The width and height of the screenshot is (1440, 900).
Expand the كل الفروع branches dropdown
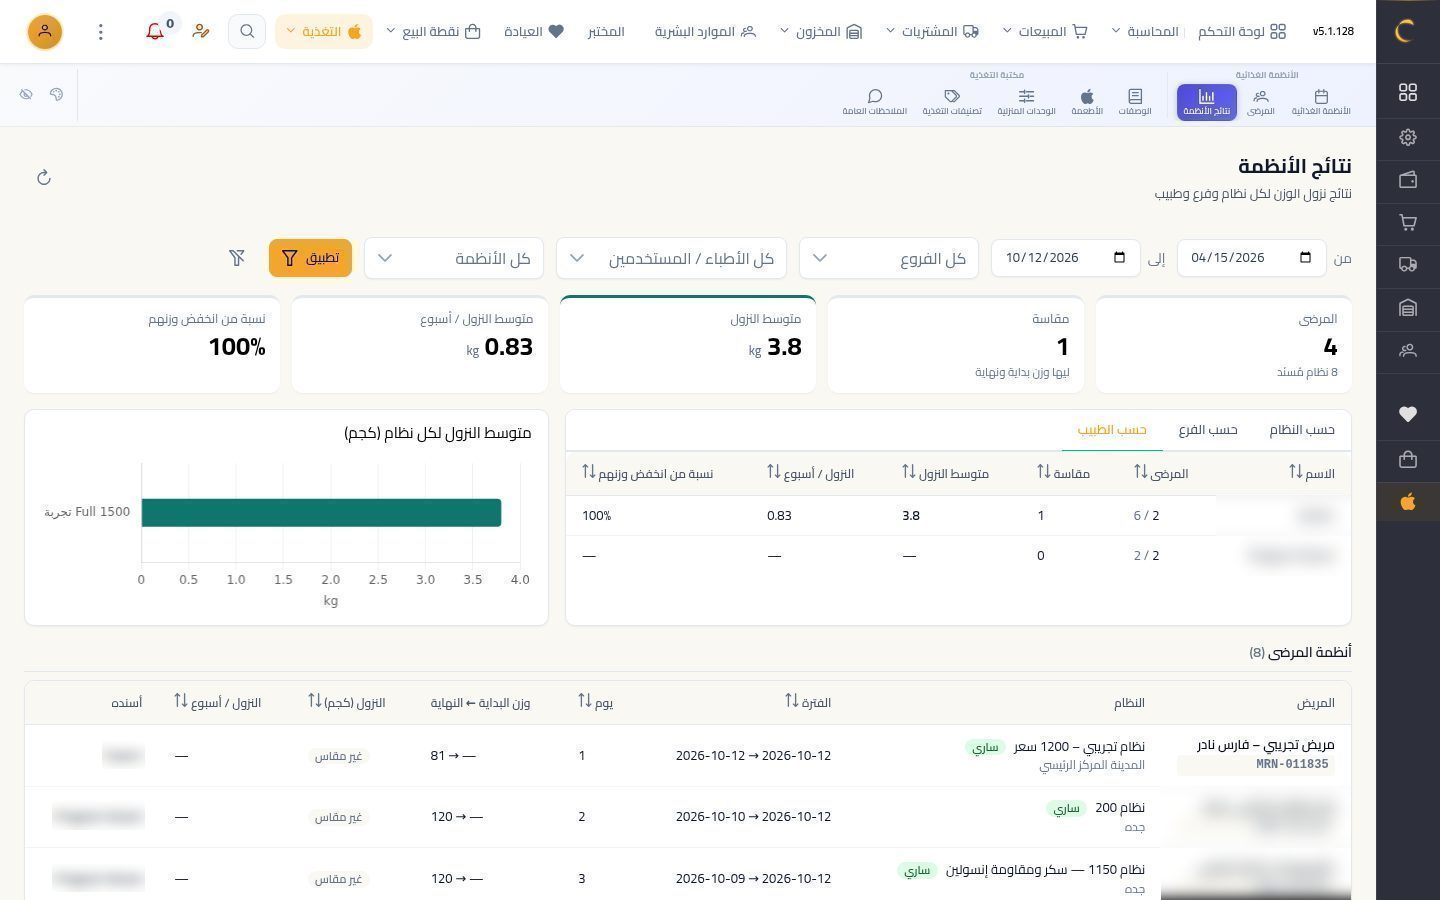coord(889,258)
